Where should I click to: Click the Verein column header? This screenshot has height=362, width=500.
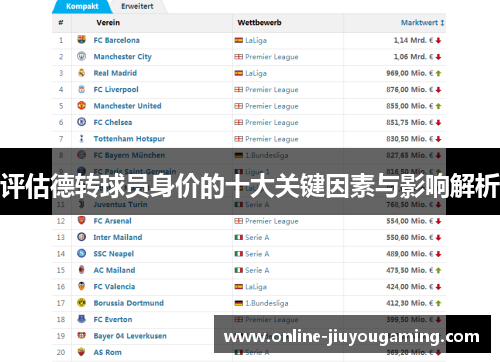(x=108, y=23)
